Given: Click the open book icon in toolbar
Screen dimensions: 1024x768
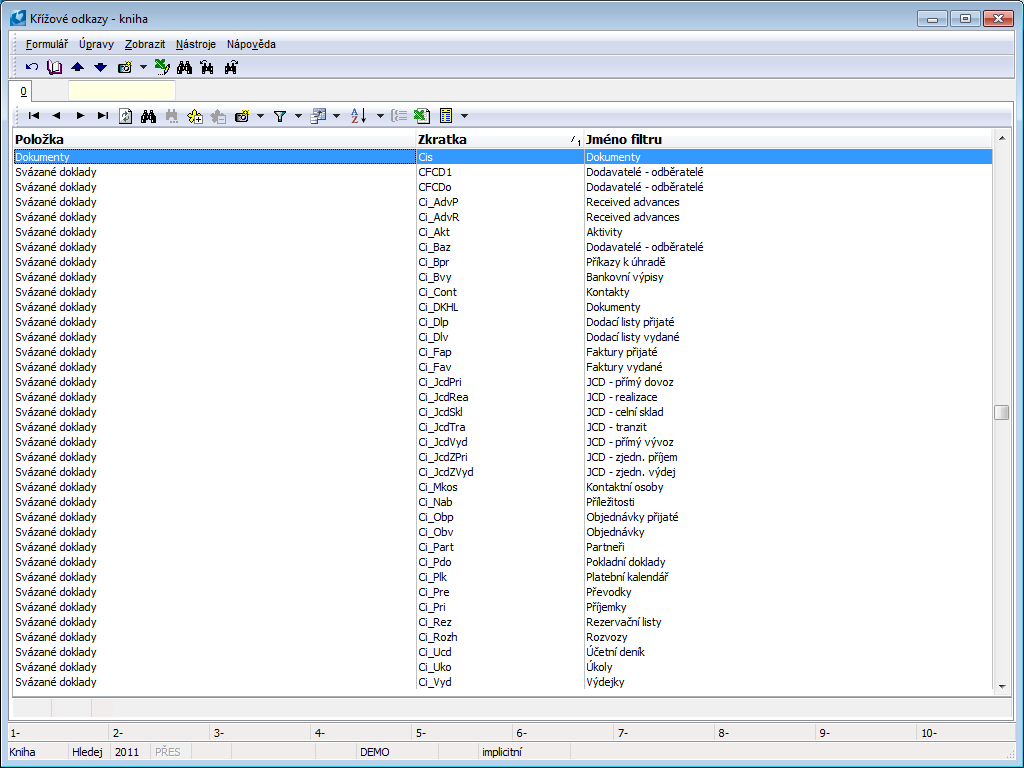Looking at the screenshot, I should tap(54, 67).
